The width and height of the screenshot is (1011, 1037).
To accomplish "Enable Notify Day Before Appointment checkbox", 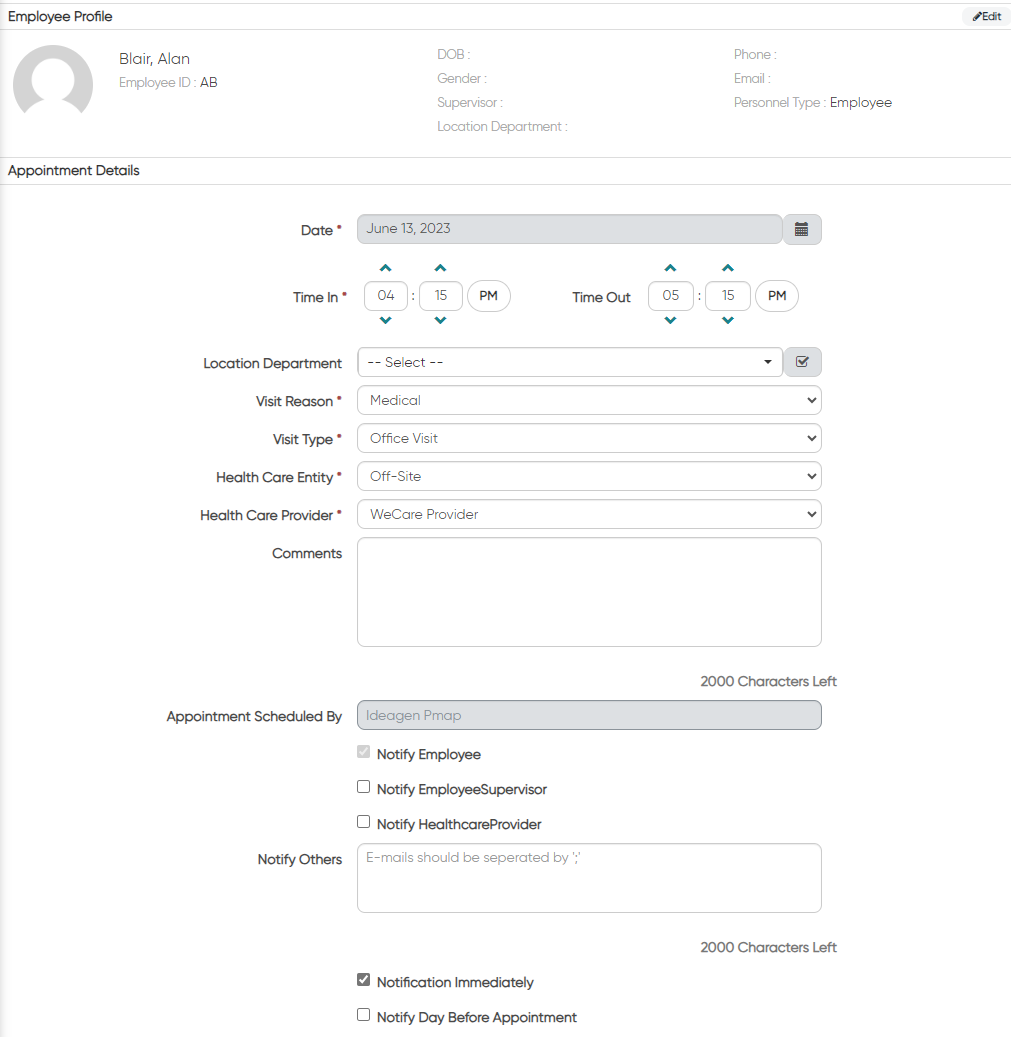I will pos(364,1015).
